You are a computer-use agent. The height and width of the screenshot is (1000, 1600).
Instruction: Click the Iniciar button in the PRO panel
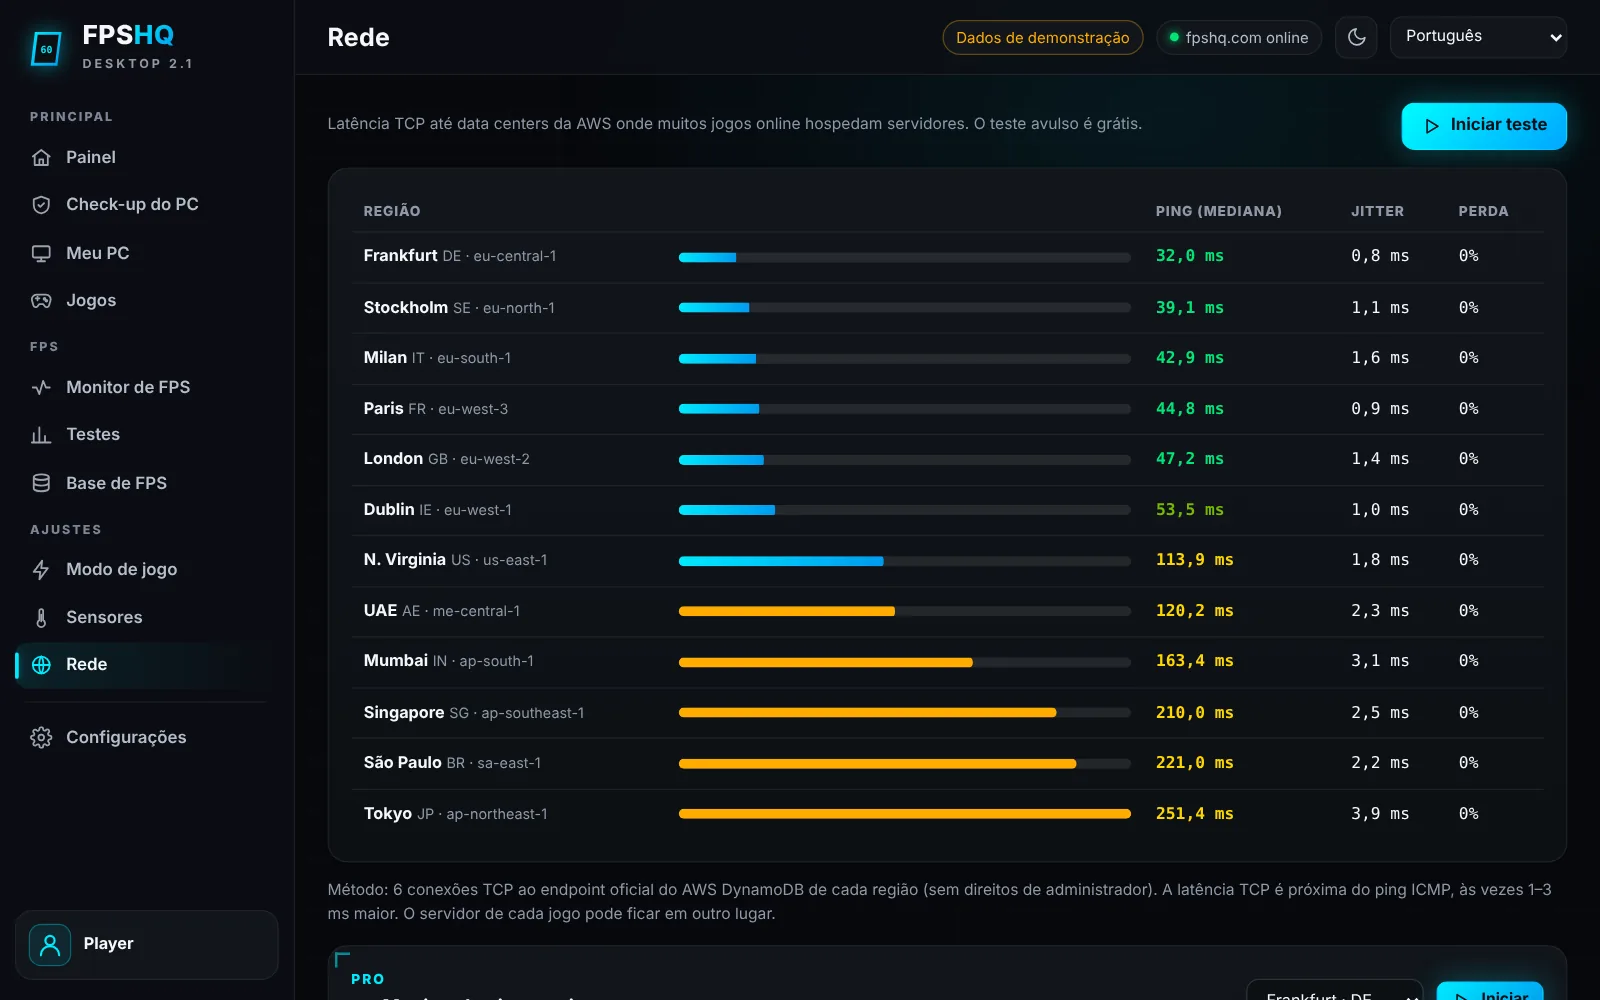click(x=1490, y=991)
